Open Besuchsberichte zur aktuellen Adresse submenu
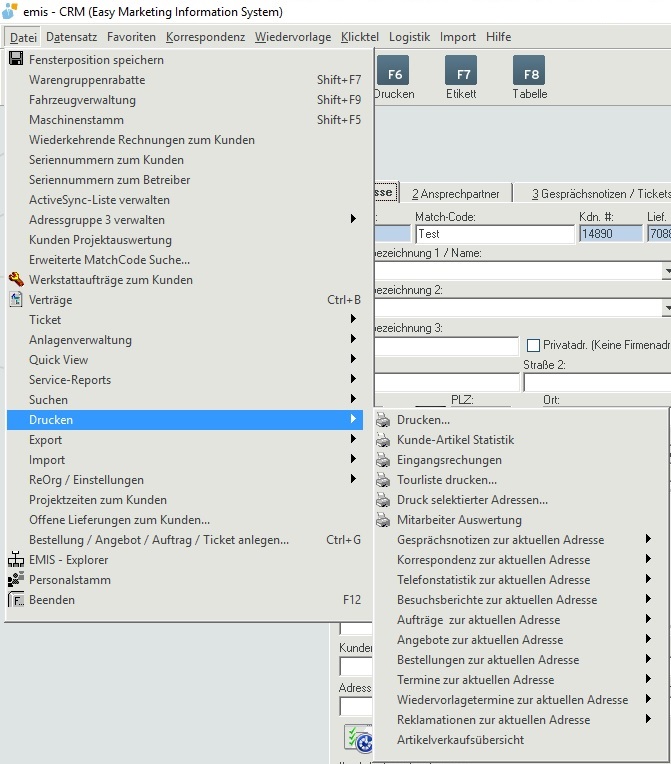This screenshot has width=671, height=764. 520,599
